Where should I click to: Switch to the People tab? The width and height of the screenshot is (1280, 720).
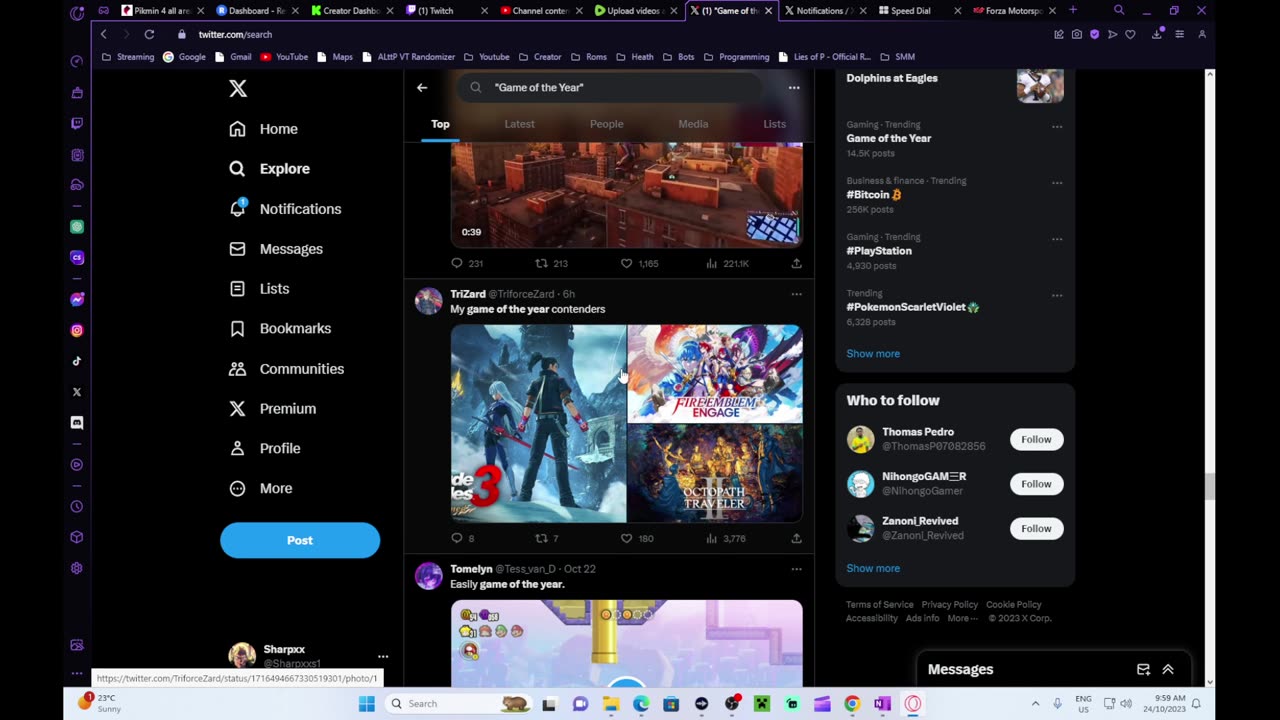606,124
